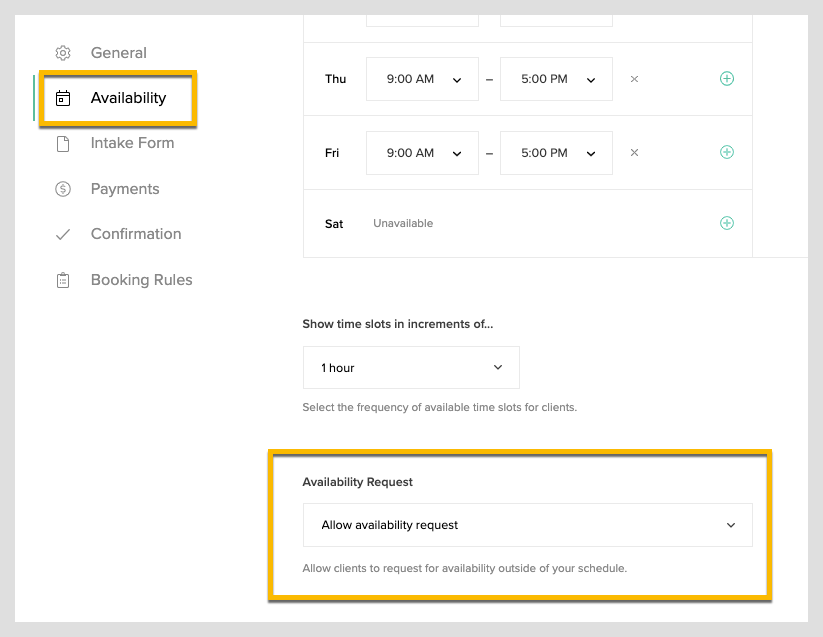Click the General gear icon
The width and height of the screenshot is (823, 637).
(63, 53)
